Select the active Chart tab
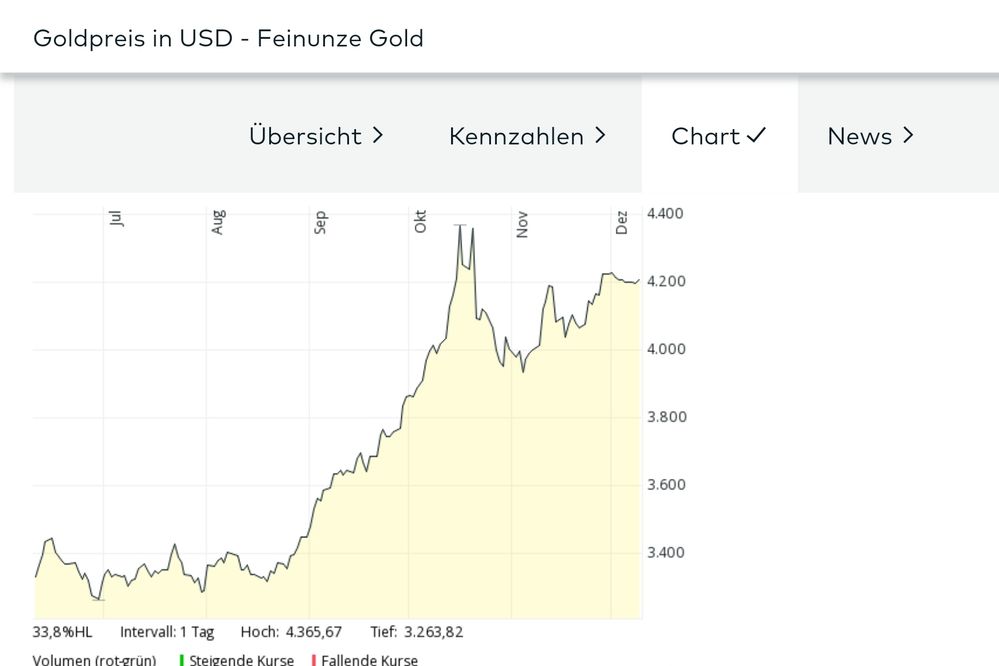Screen dimensions: 999x666 pos(706,136)
